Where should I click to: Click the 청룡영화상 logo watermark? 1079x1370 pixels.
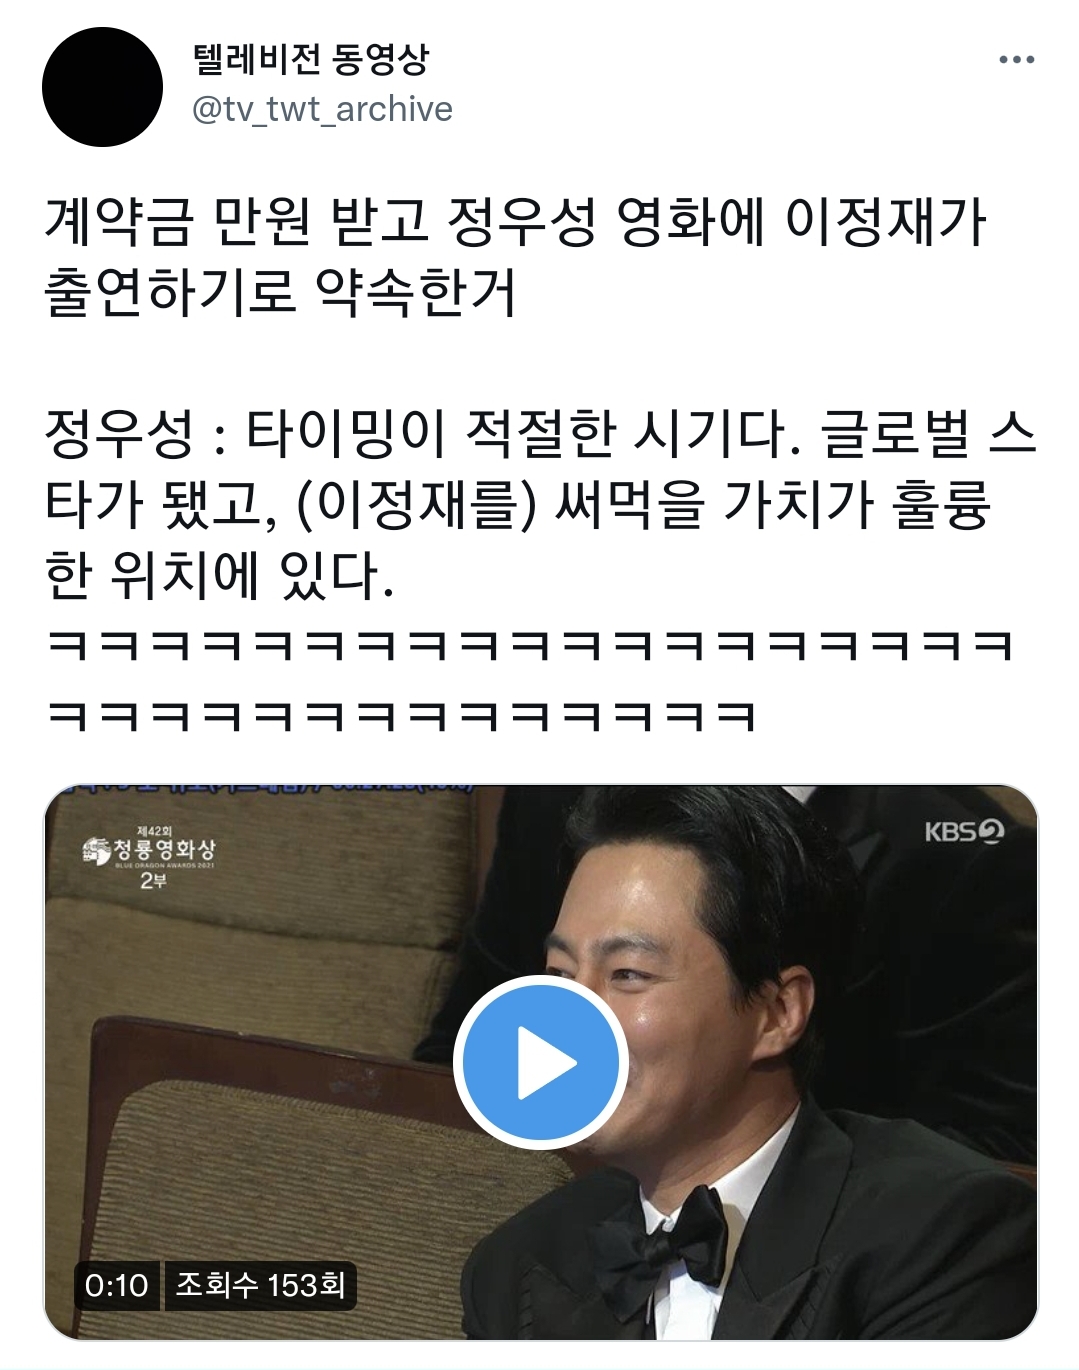coord(149,850)
